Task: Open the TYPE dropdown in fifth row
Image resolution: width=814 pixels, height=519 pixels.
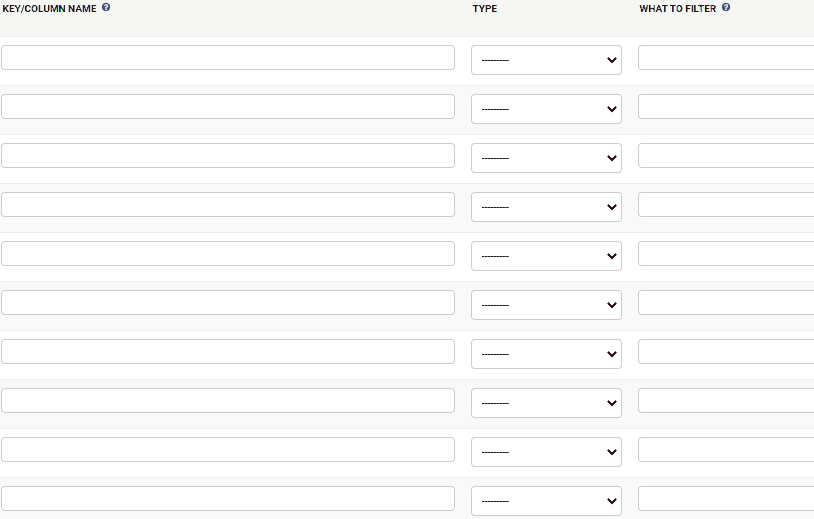Action: (546, 256)
